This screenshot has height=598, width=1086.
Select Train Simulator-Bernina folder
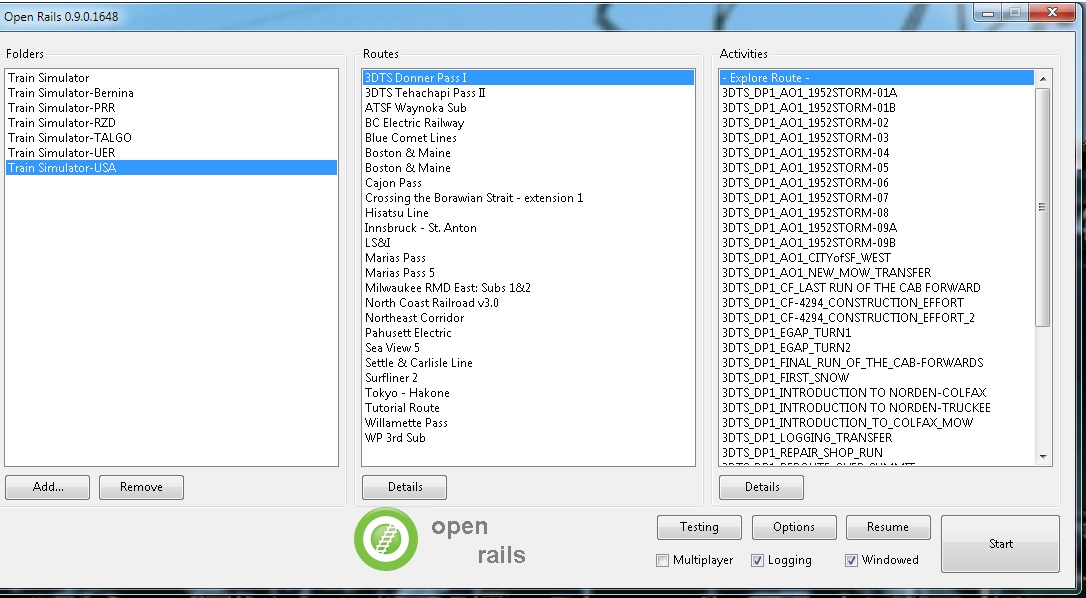[71, 93]
